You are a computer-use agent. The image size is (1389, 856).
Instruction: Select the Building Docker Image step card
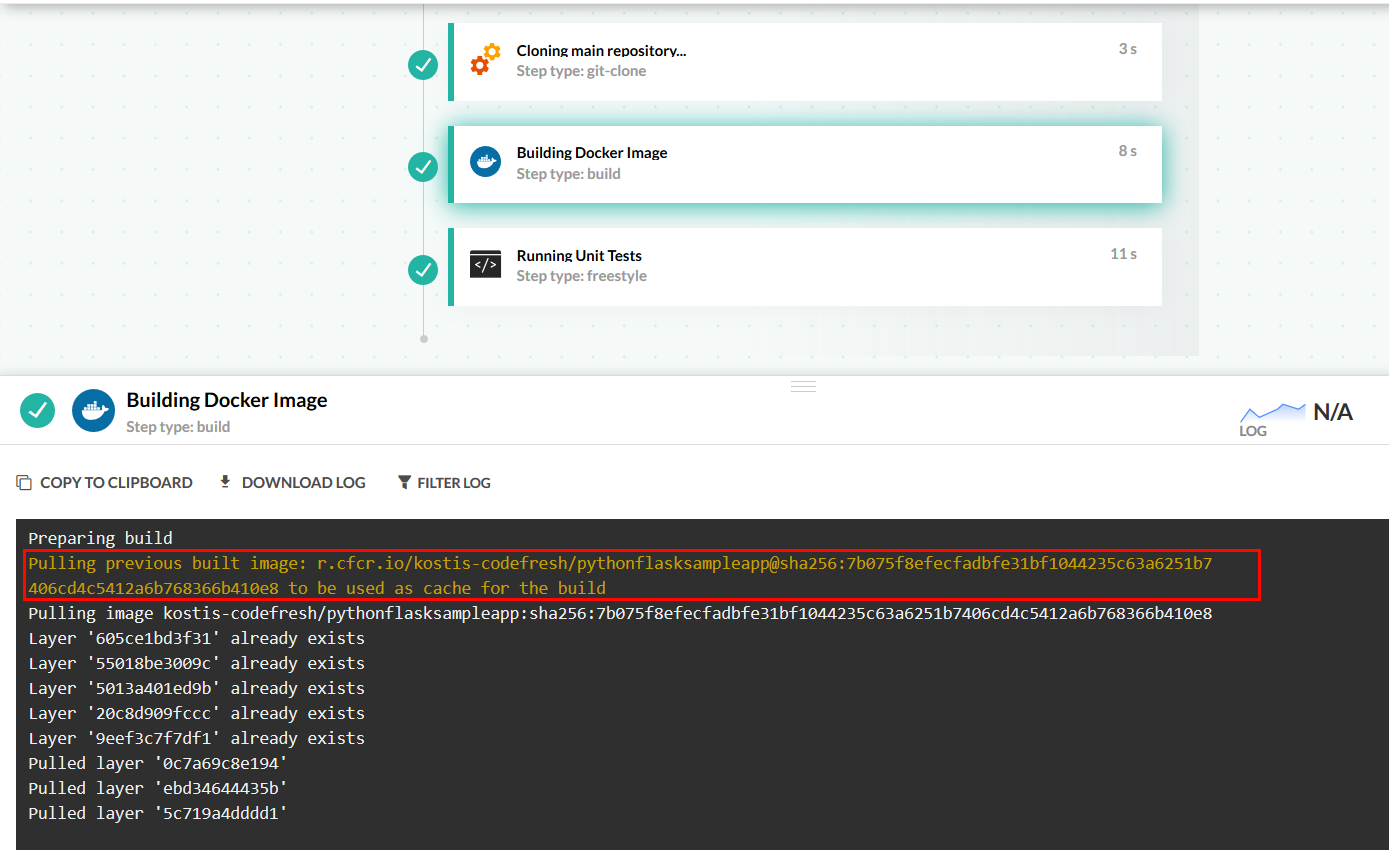(805, 164)
